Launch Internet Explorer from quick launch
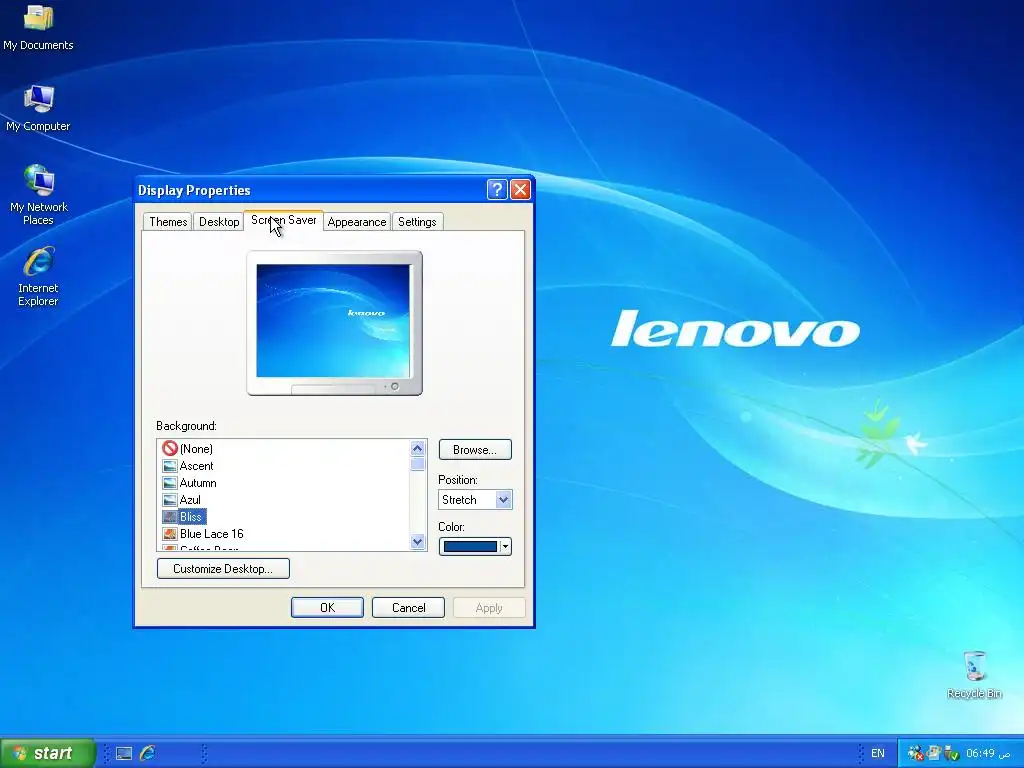The height and width of the screenshot is (768, 1024). (148, 753)
